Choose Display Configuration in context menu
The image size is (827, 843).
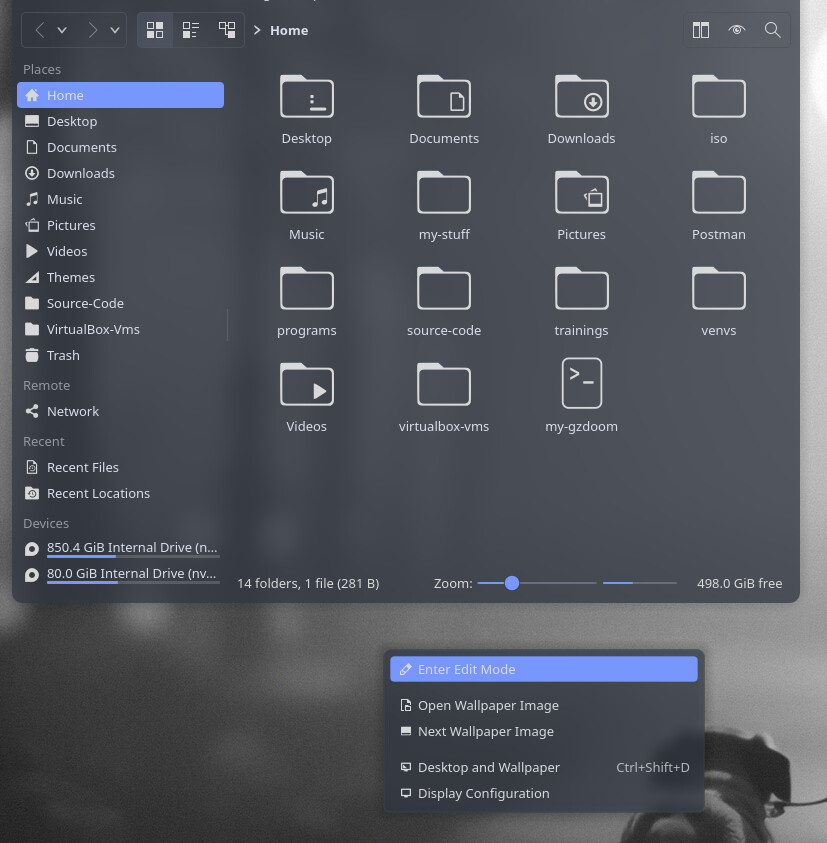pos(483,793)
